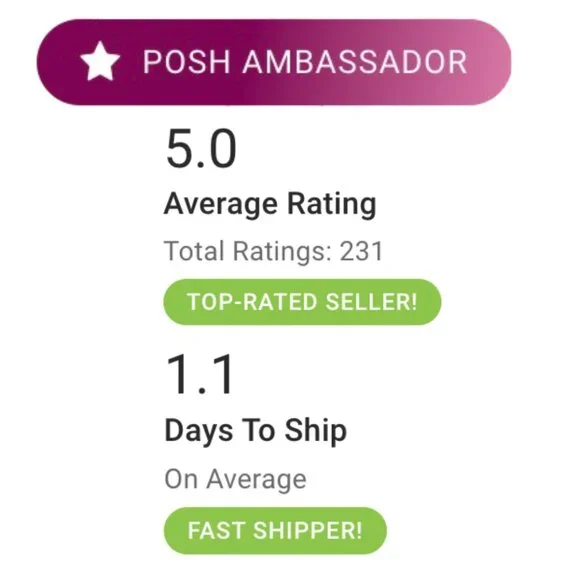Tap the FAST SHIPPER! green badge

[x=275, y=531]
